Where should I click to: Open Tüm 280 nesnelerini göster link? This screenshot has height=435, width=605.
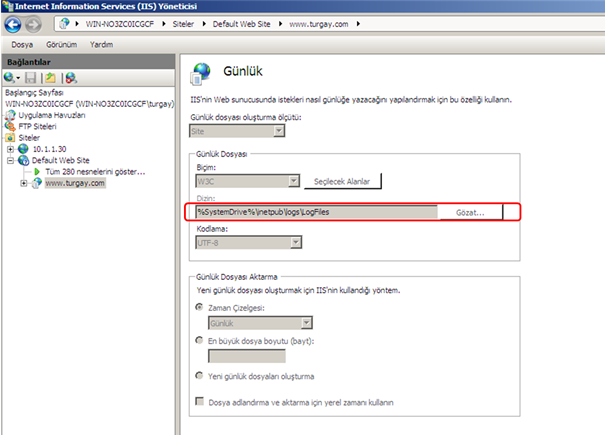pos(95,171)
